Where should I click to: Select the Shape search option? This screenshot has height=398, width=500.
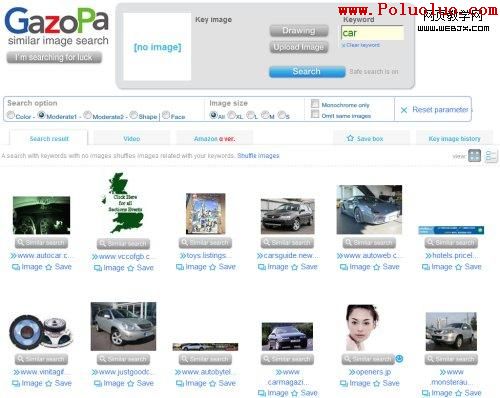134,115
